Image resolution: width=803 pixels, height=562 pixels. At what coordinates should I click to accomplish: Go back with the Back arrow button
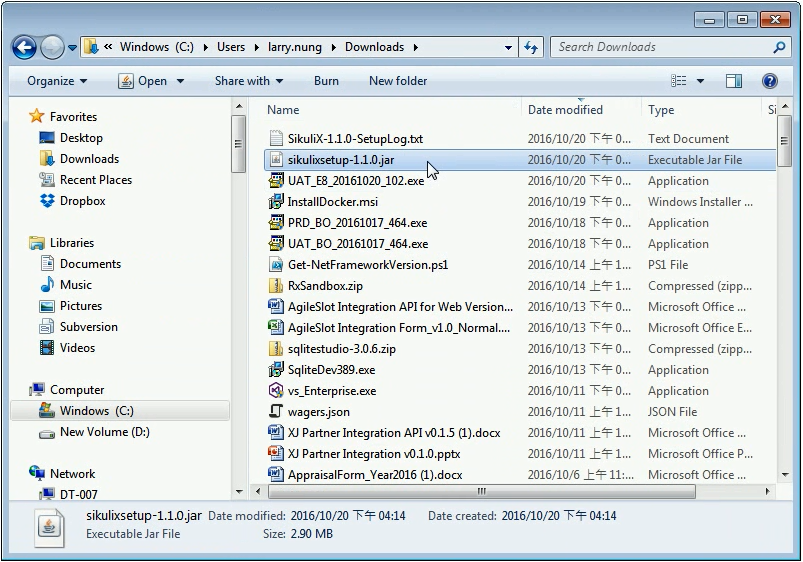pos(24,48)
